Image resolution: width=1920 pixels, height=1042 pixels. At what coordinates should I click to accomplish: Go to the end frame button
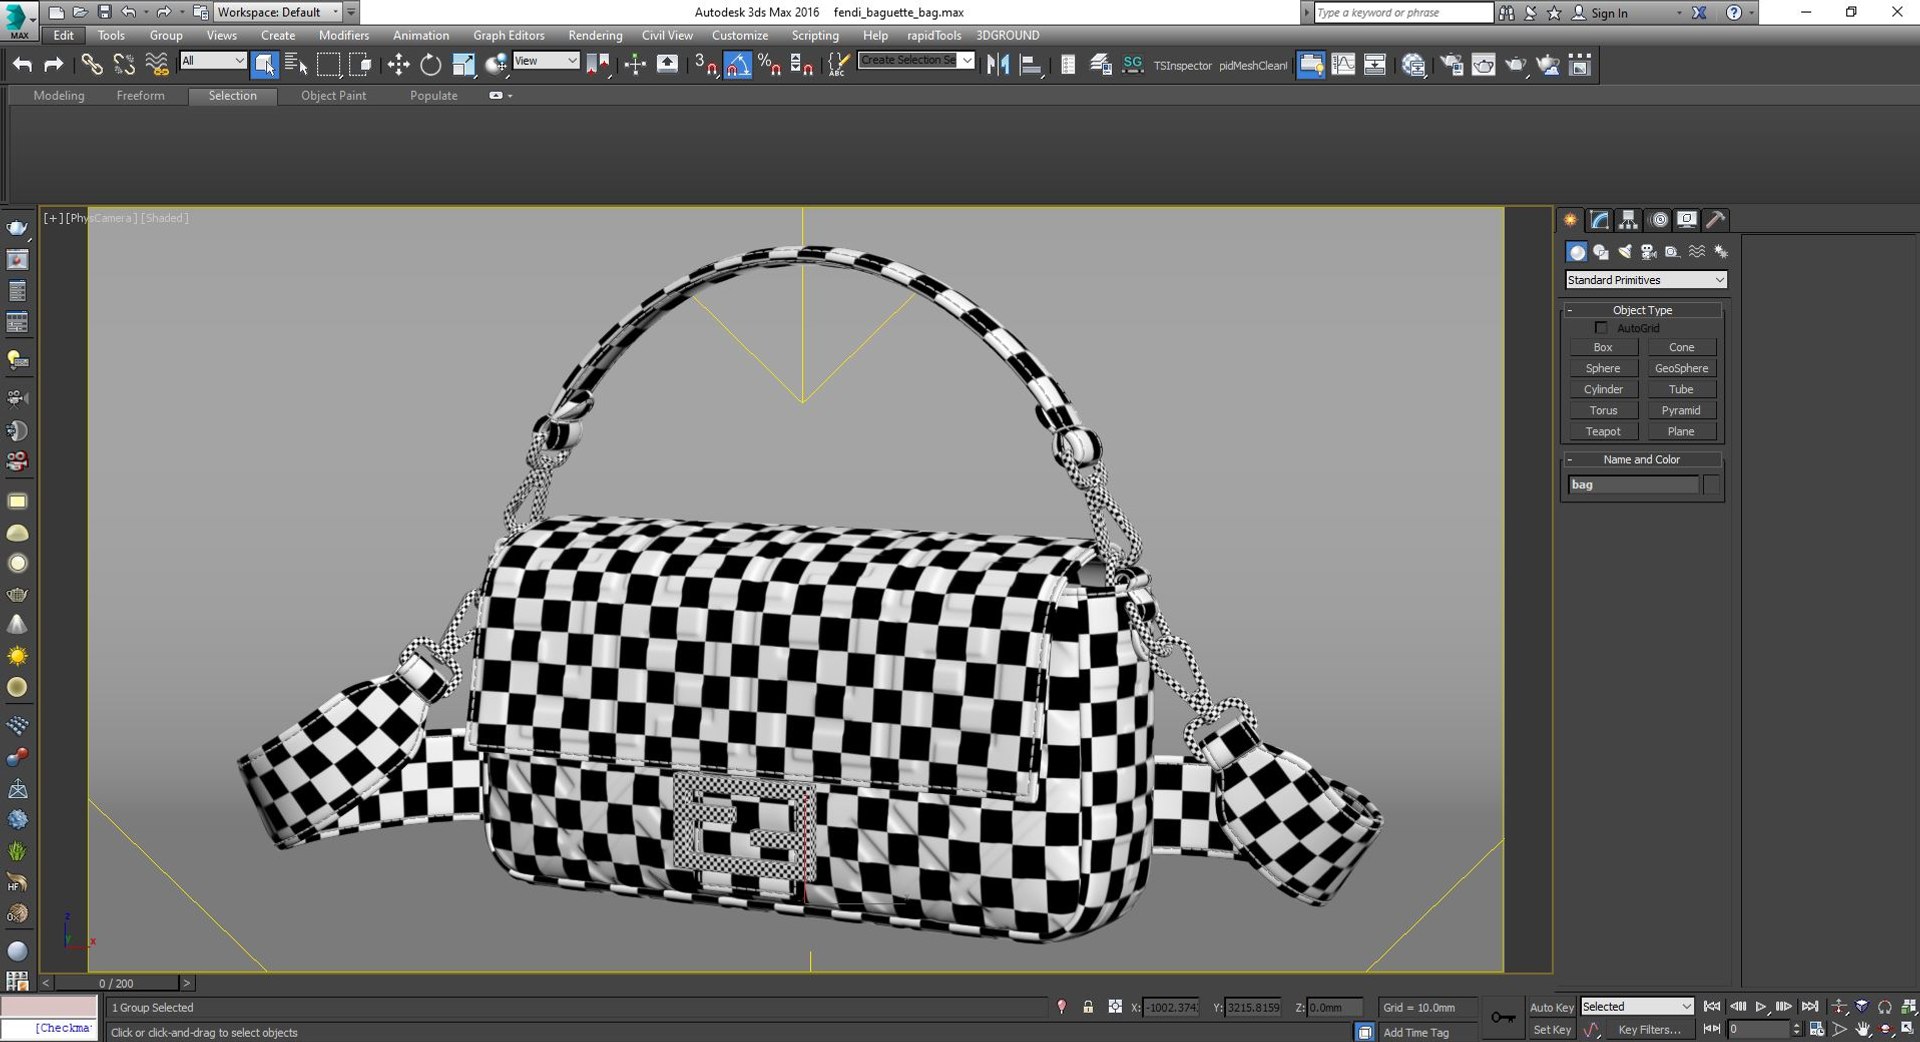coord(1810,1007)
